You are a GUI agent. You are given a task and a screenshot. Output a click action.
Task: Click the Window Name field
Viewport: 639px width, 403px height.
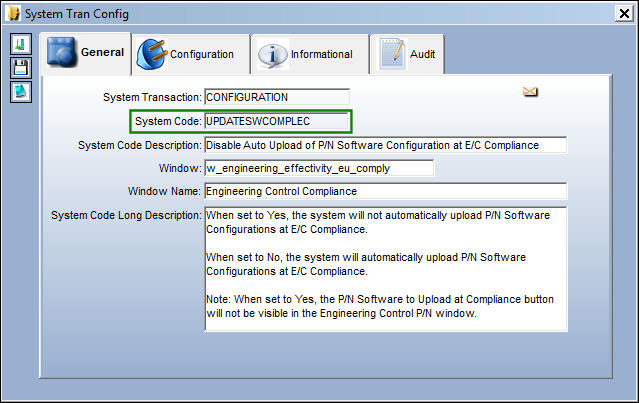(x=386, y=191)
